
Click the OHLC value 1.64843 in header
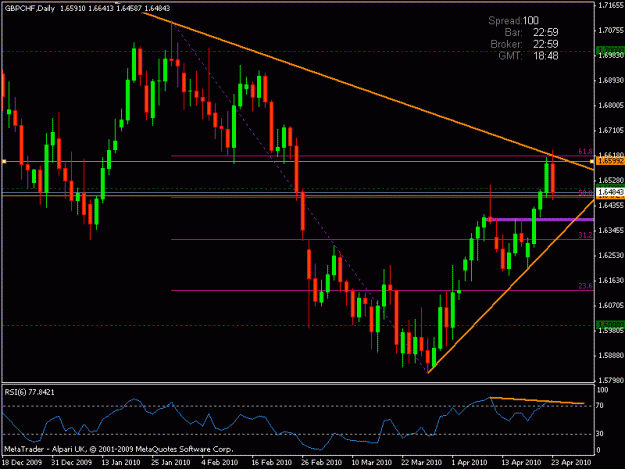coord(157,8)
